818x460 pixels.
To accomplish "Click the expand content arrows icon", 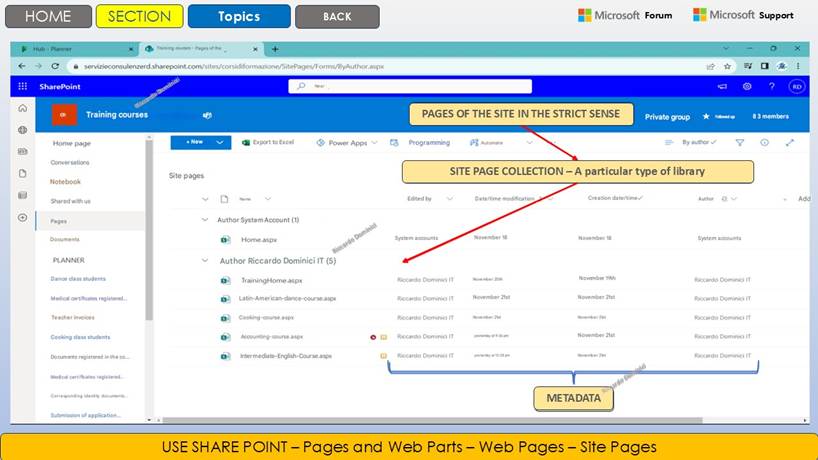I will 789,143.
